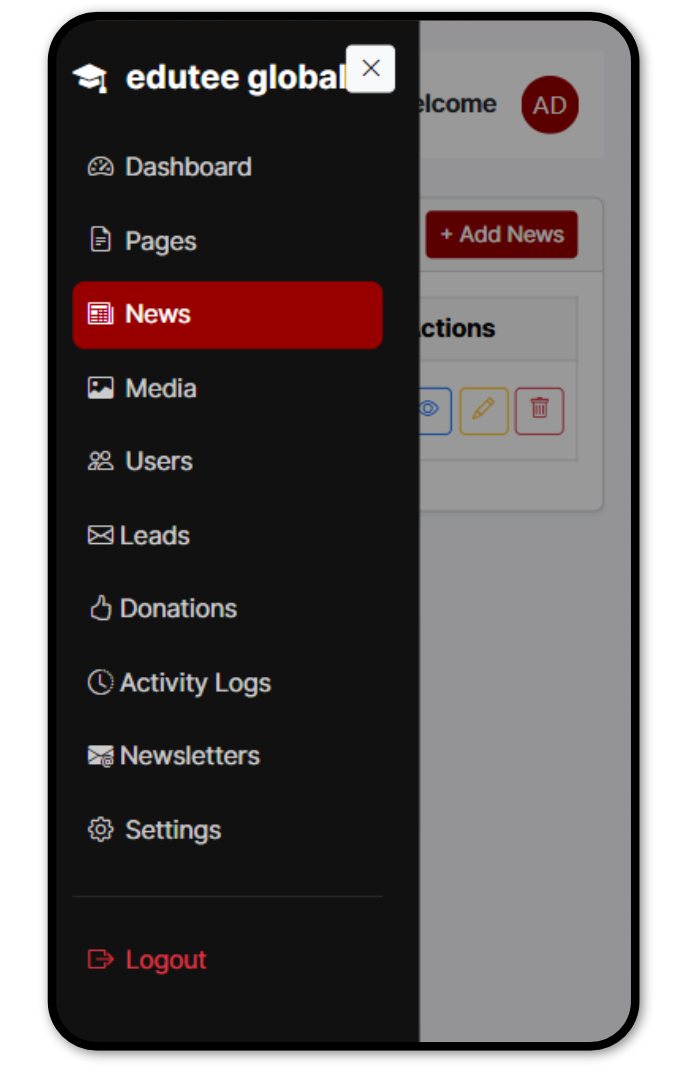Click the Pages document icon
This screenshot has height=1080, width=681.
point(100,240)
